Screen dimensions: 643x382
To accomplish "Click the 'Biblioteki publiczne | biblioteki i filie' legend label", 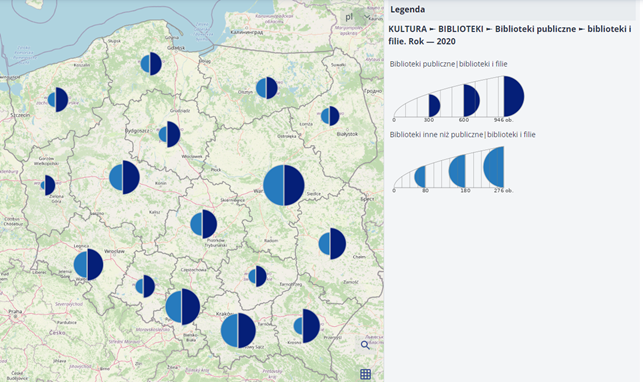I will [x=448, y=64].
